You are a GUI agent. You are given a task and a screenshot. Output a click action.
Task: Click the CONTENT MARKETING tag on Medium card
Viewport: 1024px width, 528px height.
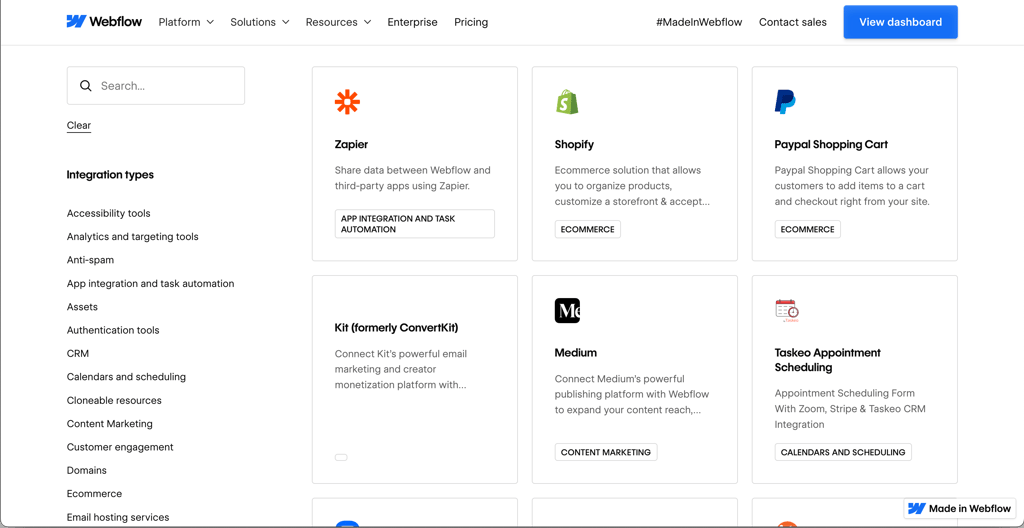coord(606,452)
